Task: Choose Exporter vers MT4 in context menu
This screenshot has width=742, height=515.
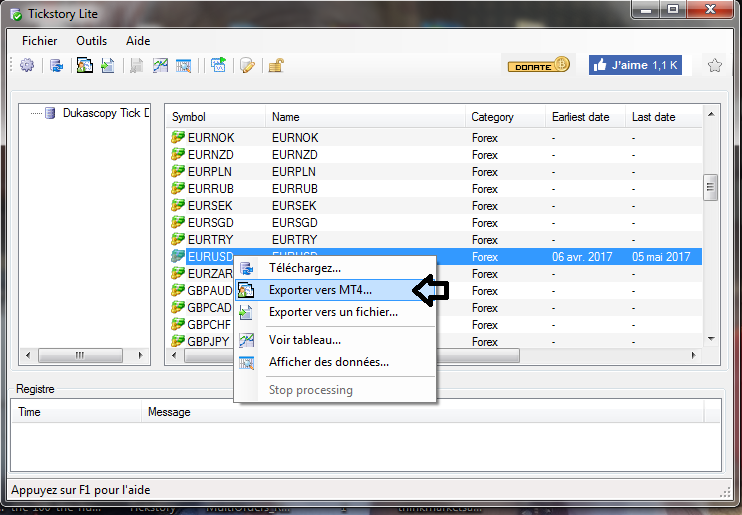Action: click(x=319, y=290)
